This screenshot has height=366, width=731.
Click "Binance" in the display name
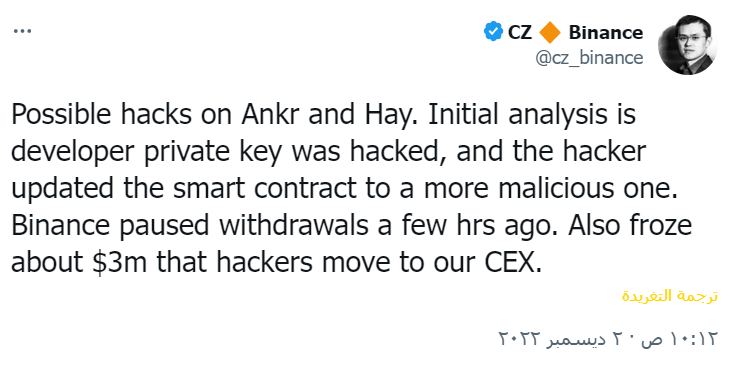(606, 32)
